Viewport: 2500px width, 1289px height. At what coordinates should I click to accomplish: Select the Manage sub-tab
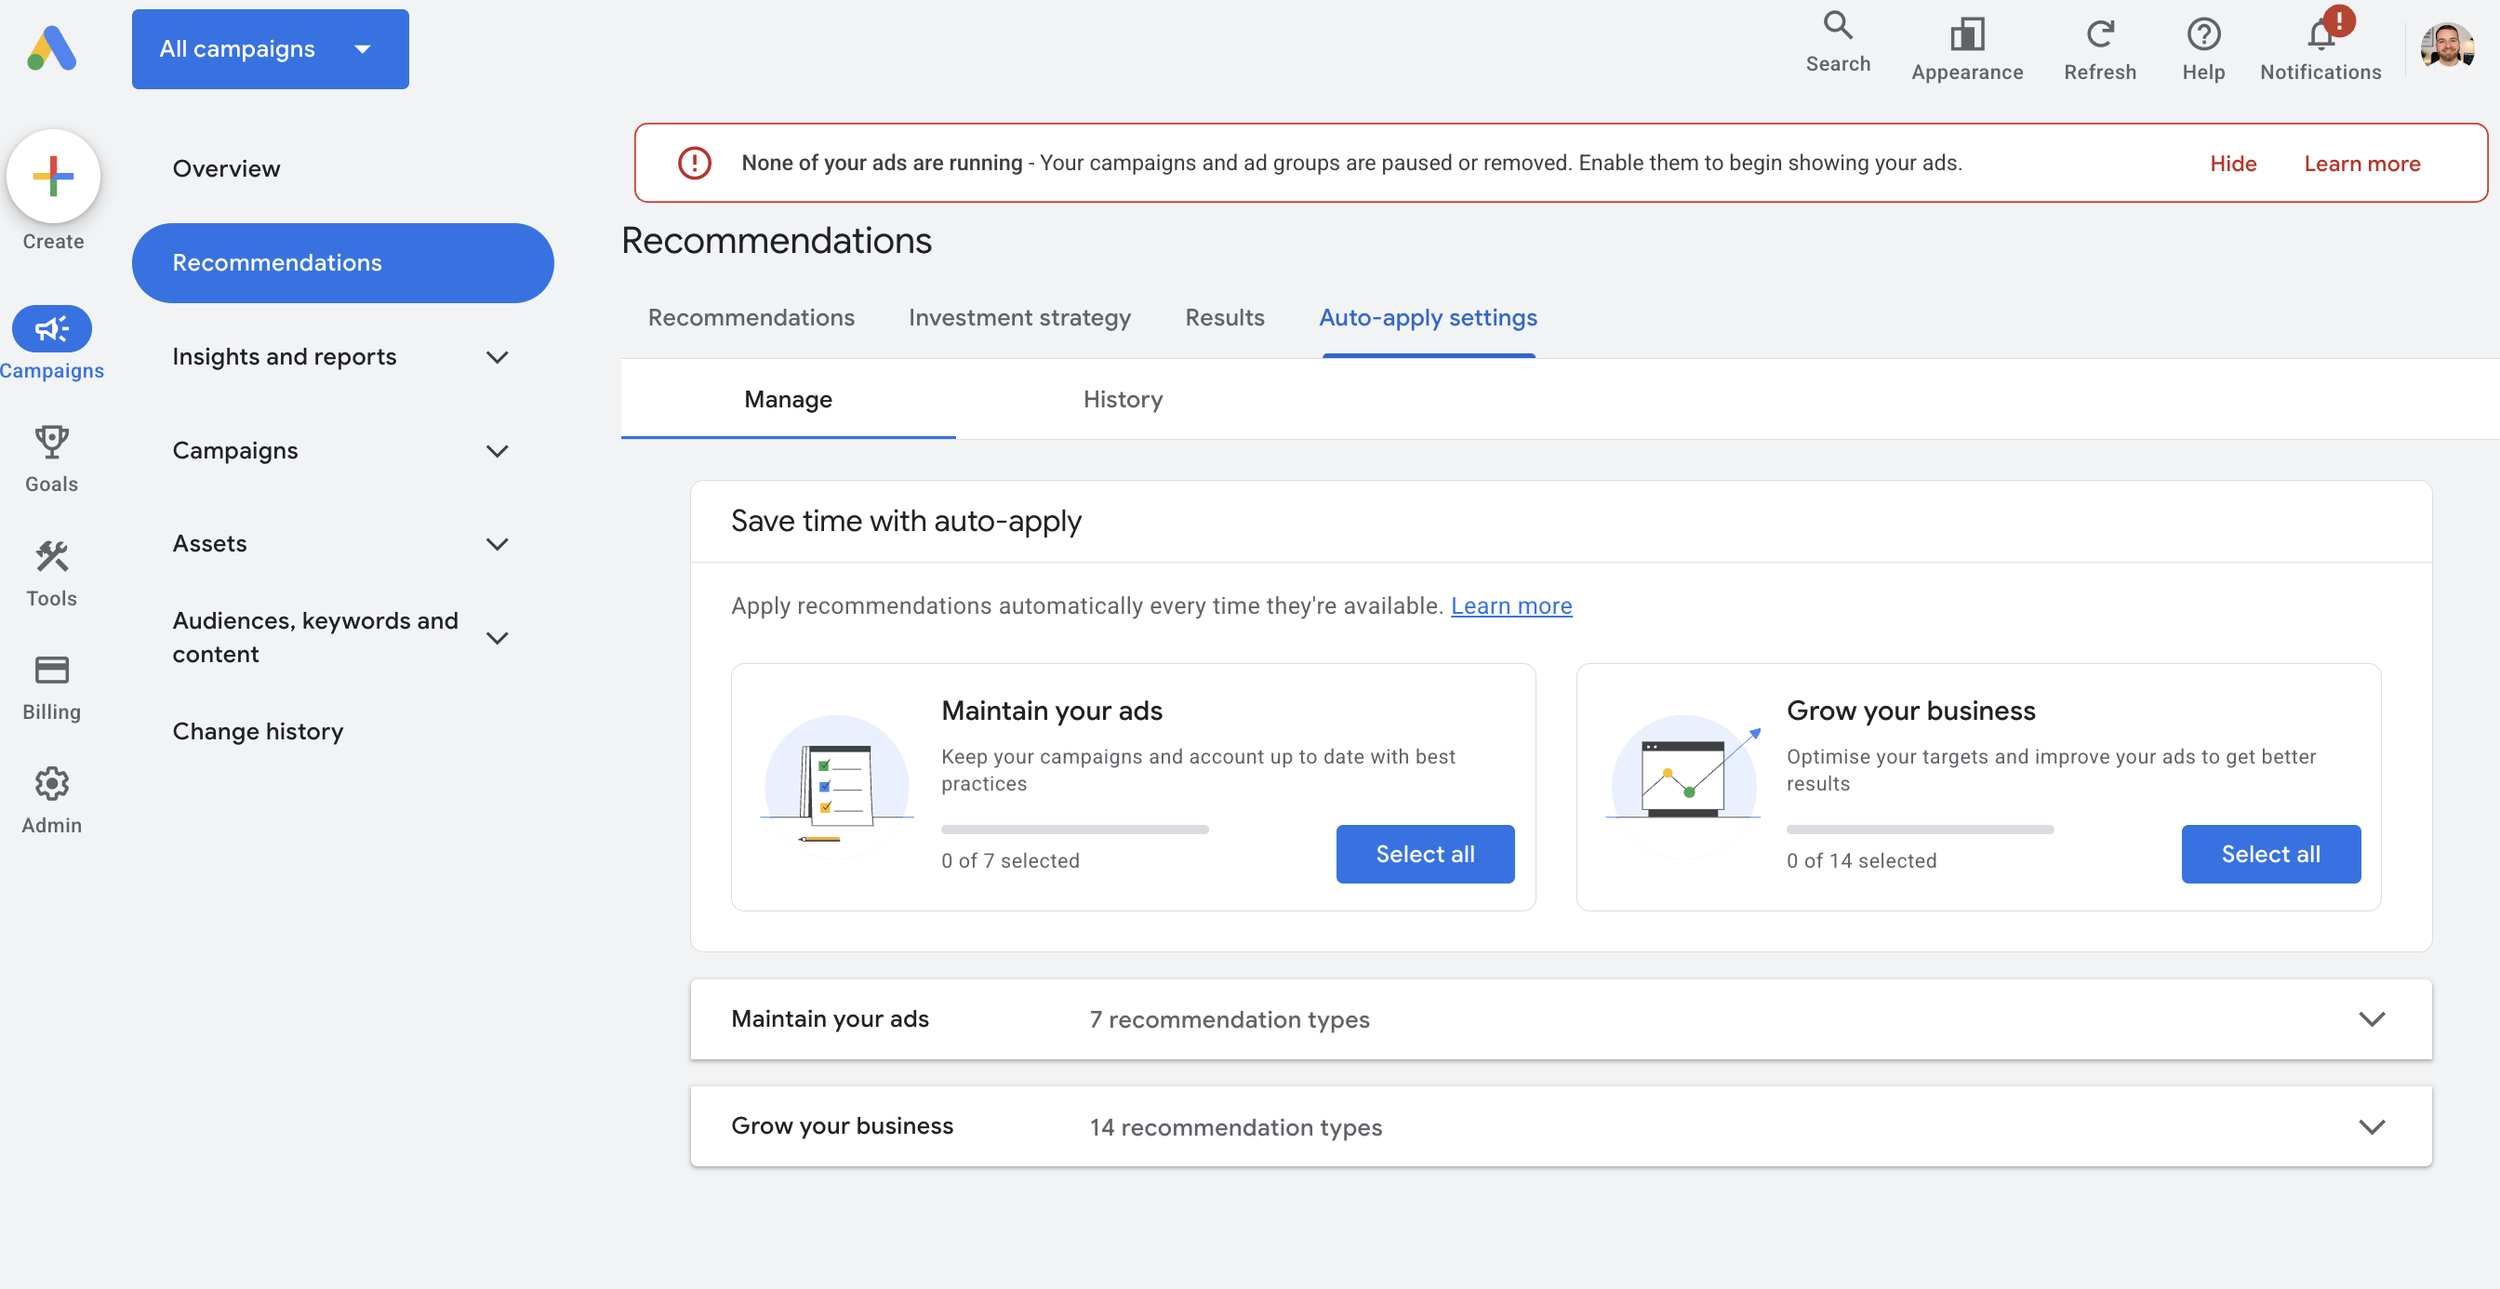(788, 399)
